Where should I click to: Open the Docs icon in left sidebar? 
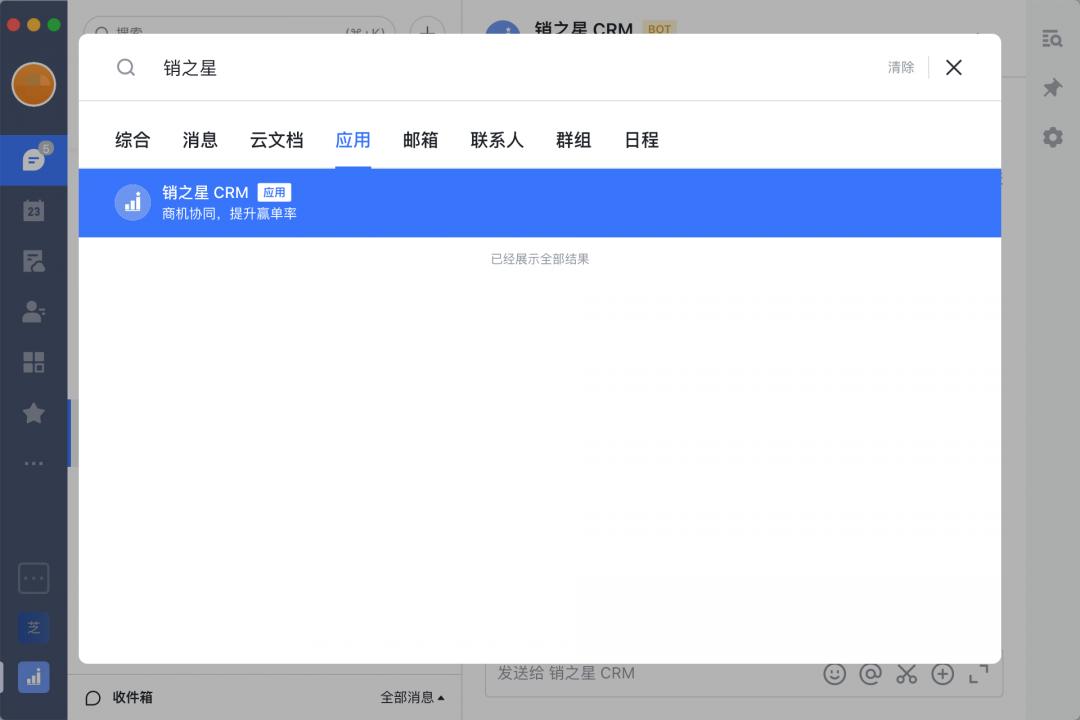coord(34,261)
